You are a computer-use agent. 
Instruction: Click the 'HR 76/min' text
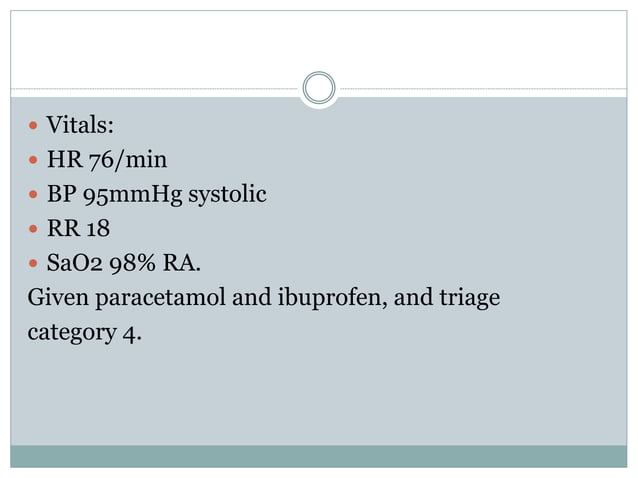[x=107, y=159]
